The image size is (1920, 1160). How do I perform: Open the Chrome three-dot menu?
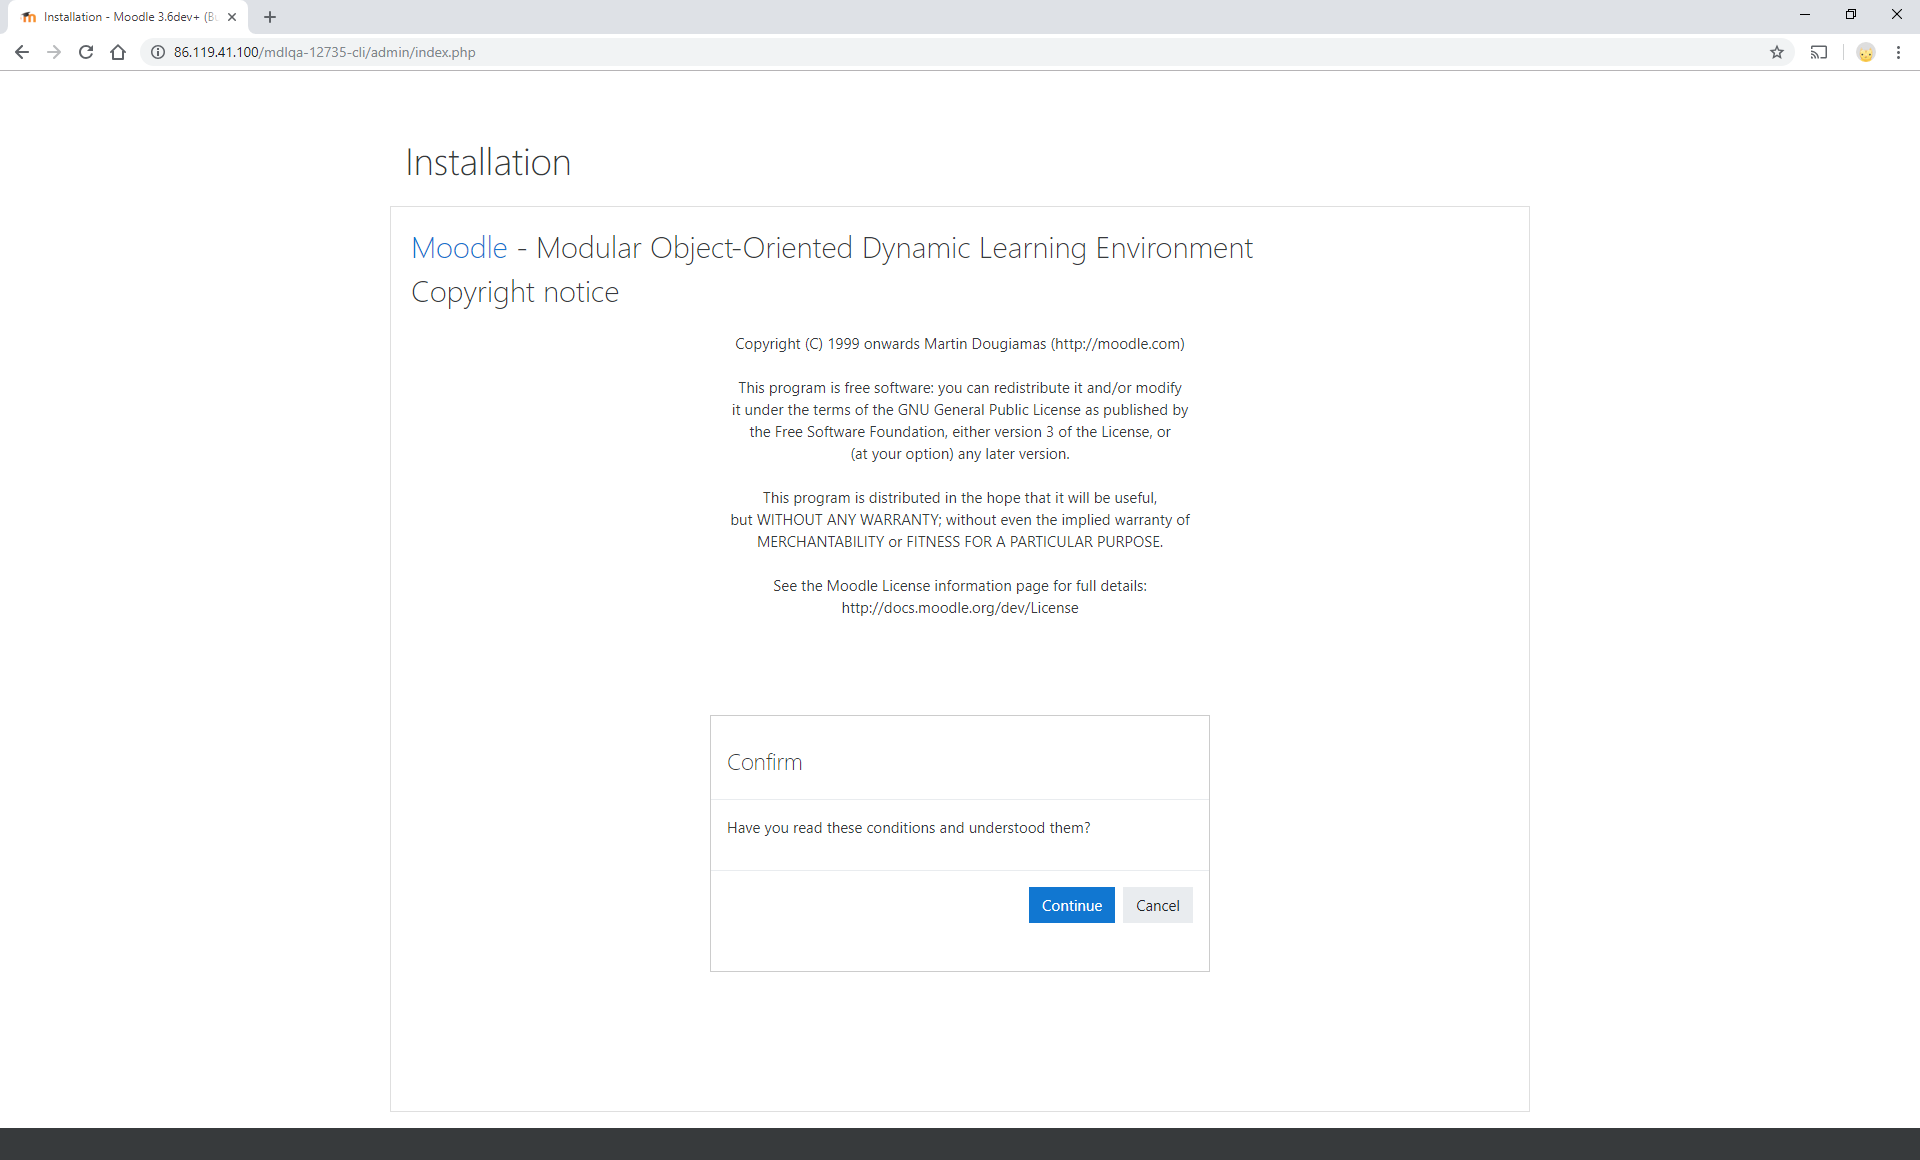pos(1898,52)
